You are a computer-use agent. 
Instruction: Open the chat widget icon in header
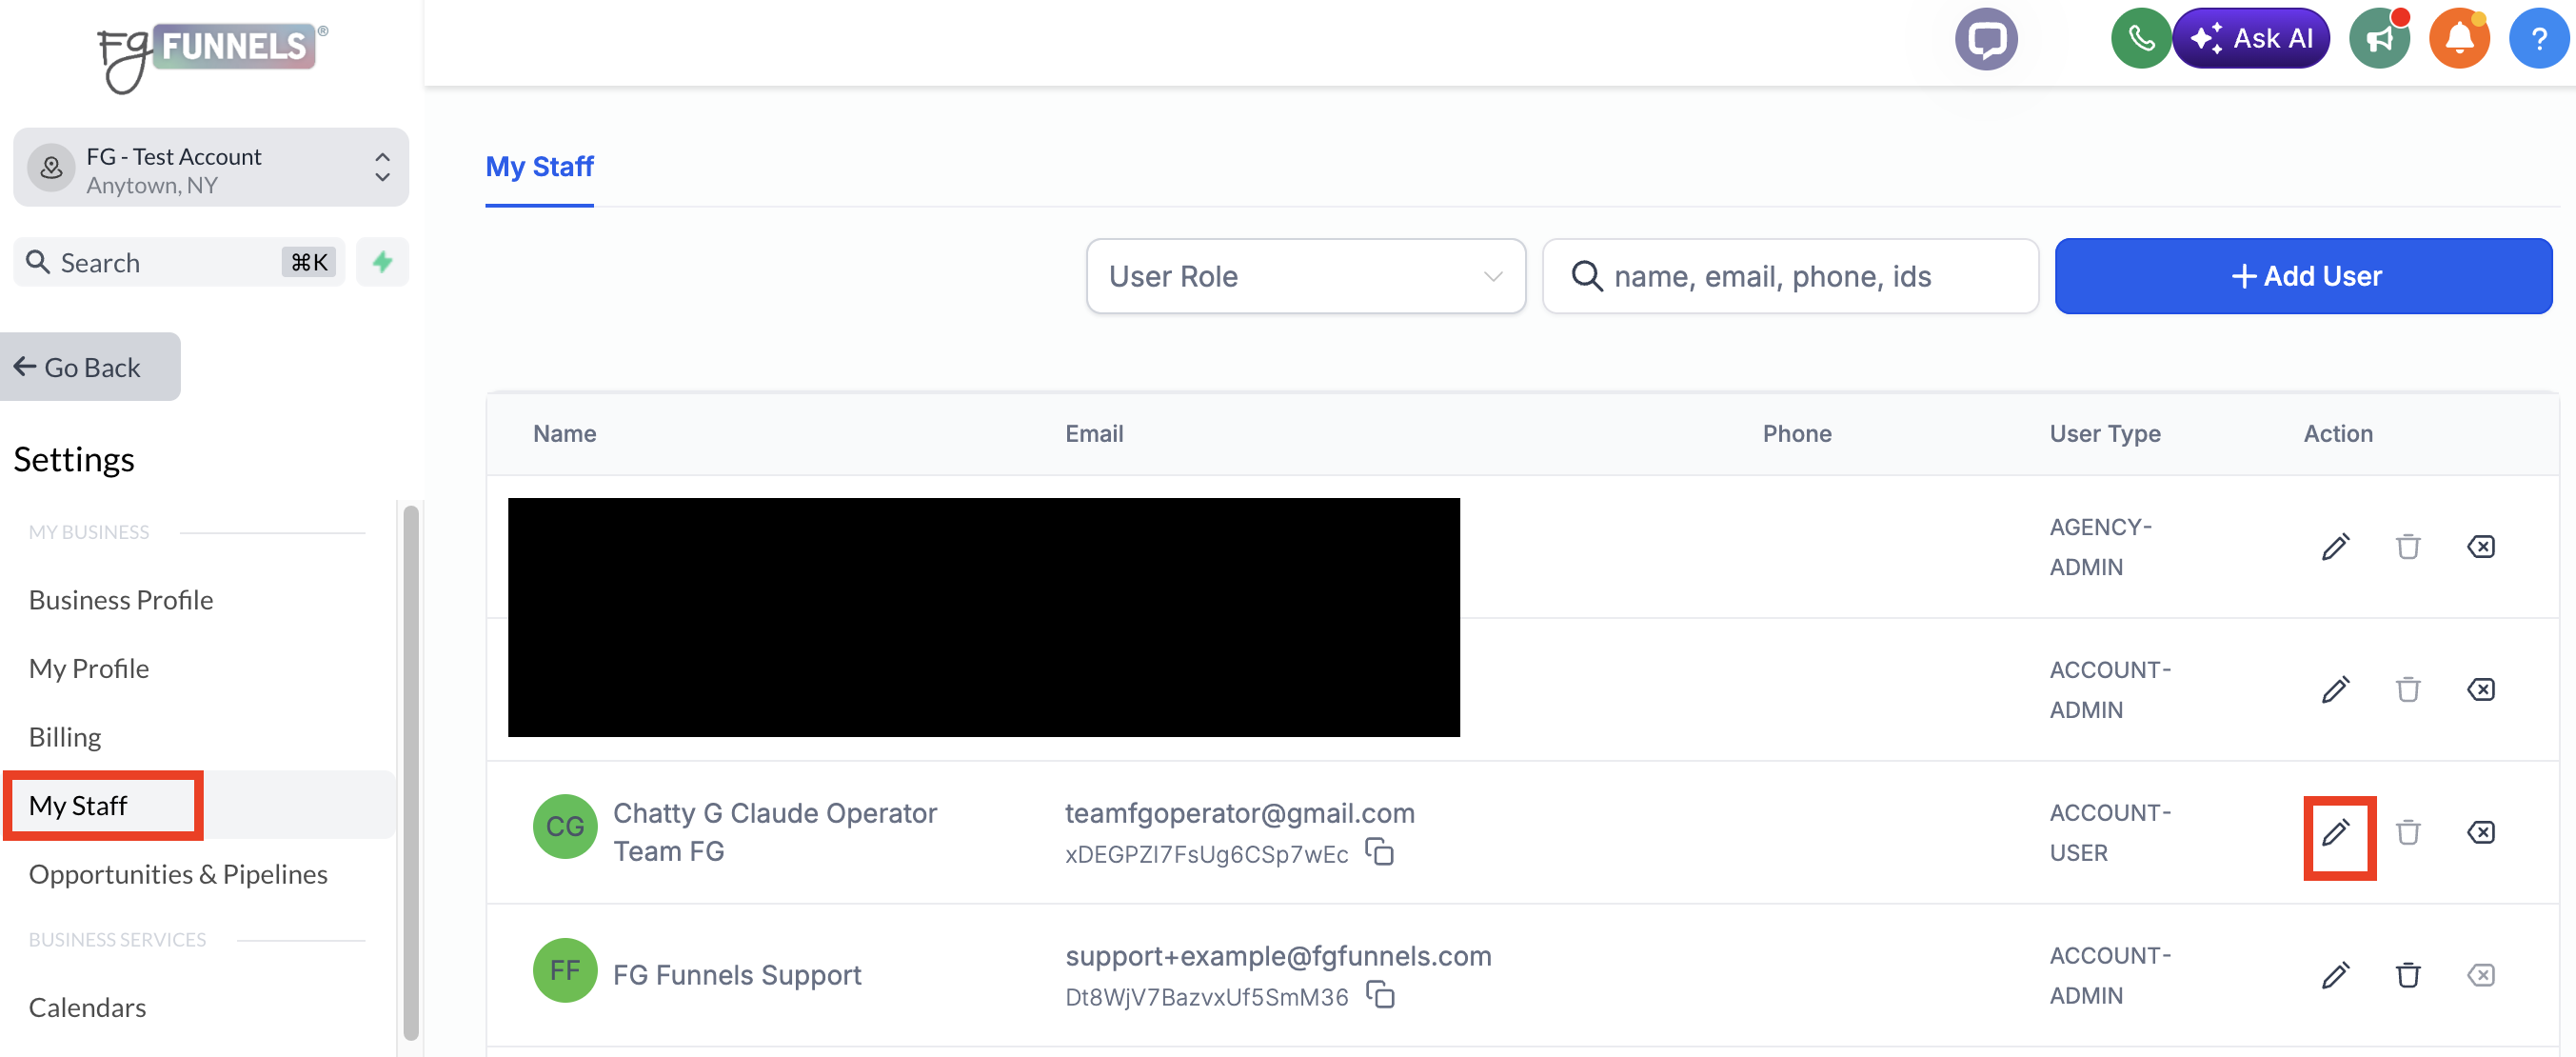[1986, 39]
